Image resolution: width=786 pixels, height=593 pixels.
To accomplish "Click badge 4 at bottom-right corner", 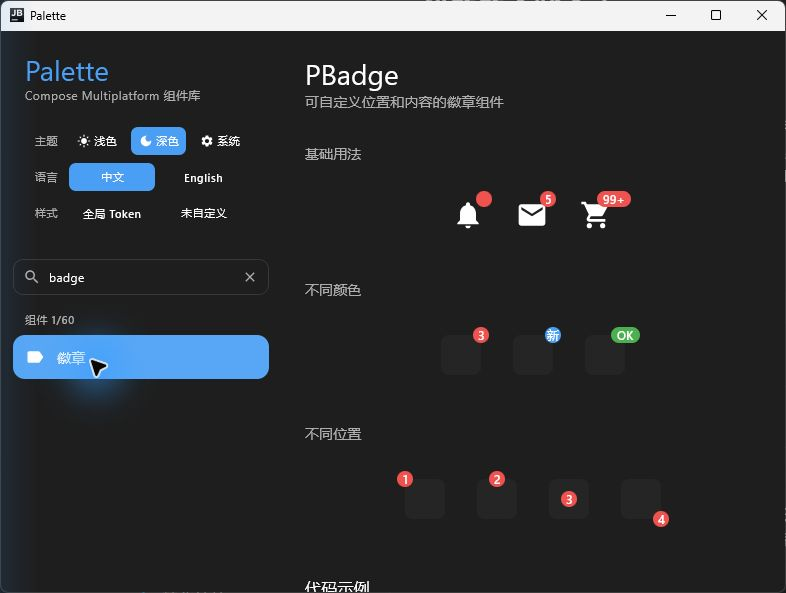I will pos(661,519).
